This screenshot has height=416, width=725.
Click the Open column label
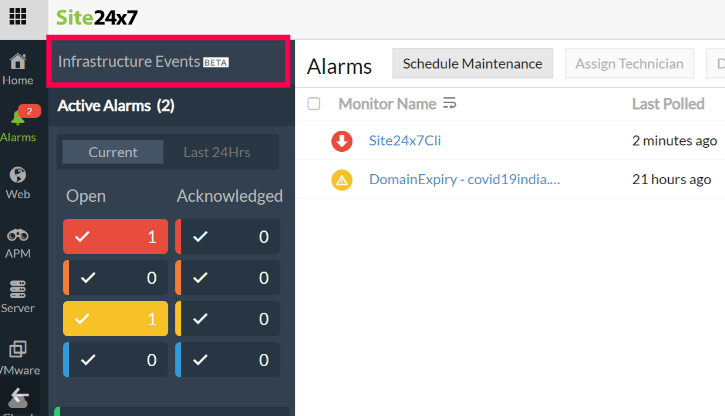coord(86,196)
